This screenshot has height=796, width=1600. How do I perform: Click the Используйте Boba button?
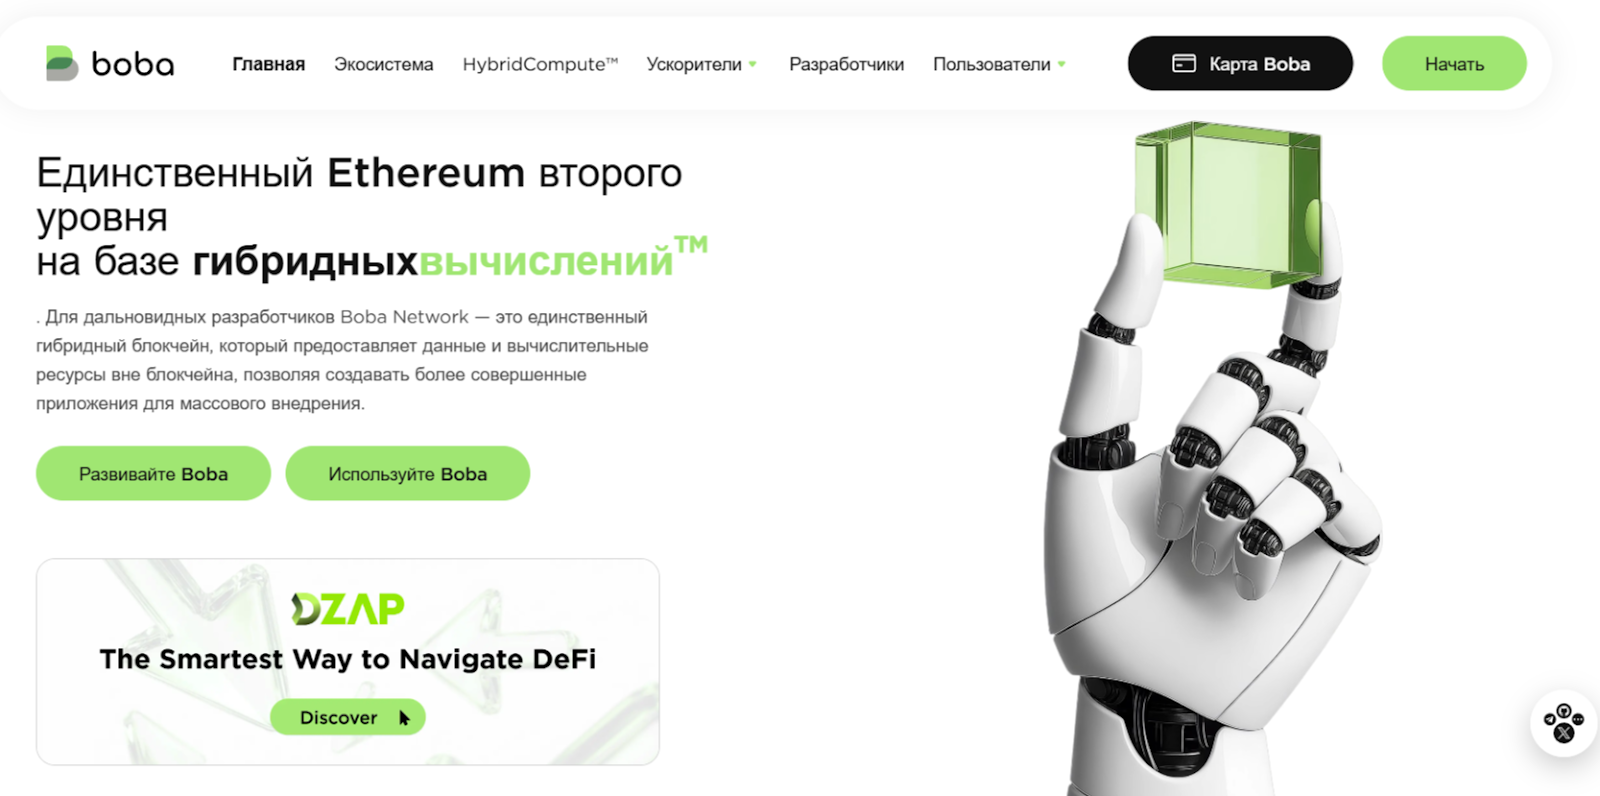(x=407, y=473)
